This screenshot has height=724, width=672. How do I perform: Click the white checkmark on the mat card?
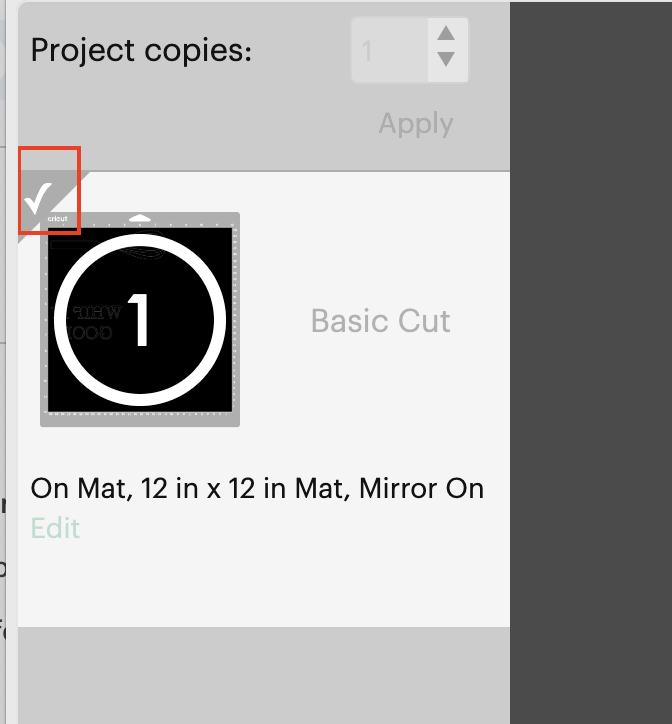click(40, 198)
